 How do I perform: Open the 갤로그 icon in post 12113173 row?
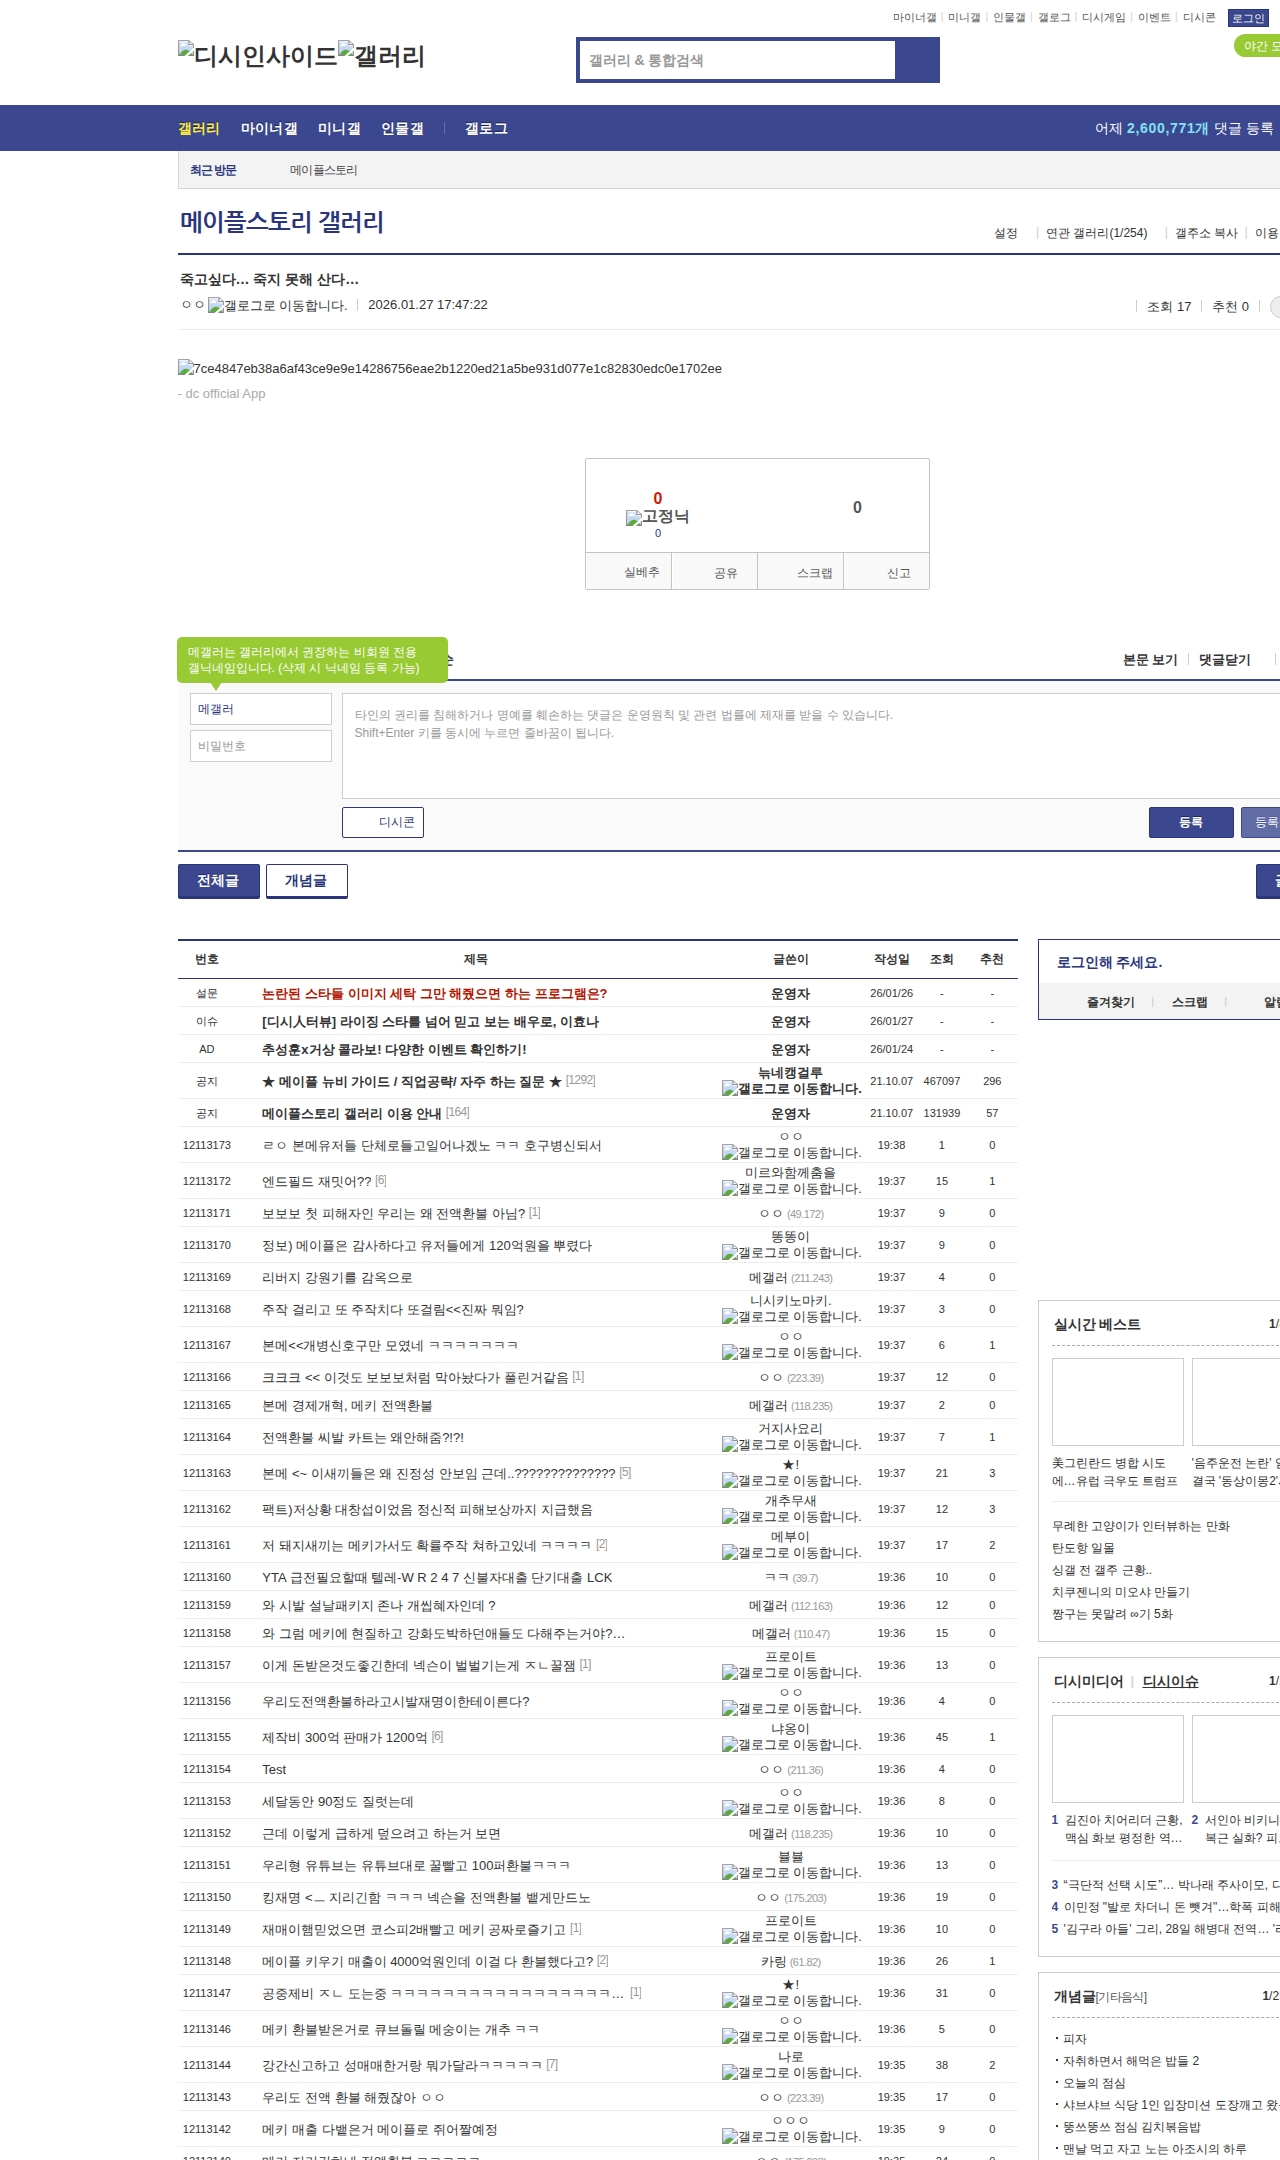click(791, 1153)
